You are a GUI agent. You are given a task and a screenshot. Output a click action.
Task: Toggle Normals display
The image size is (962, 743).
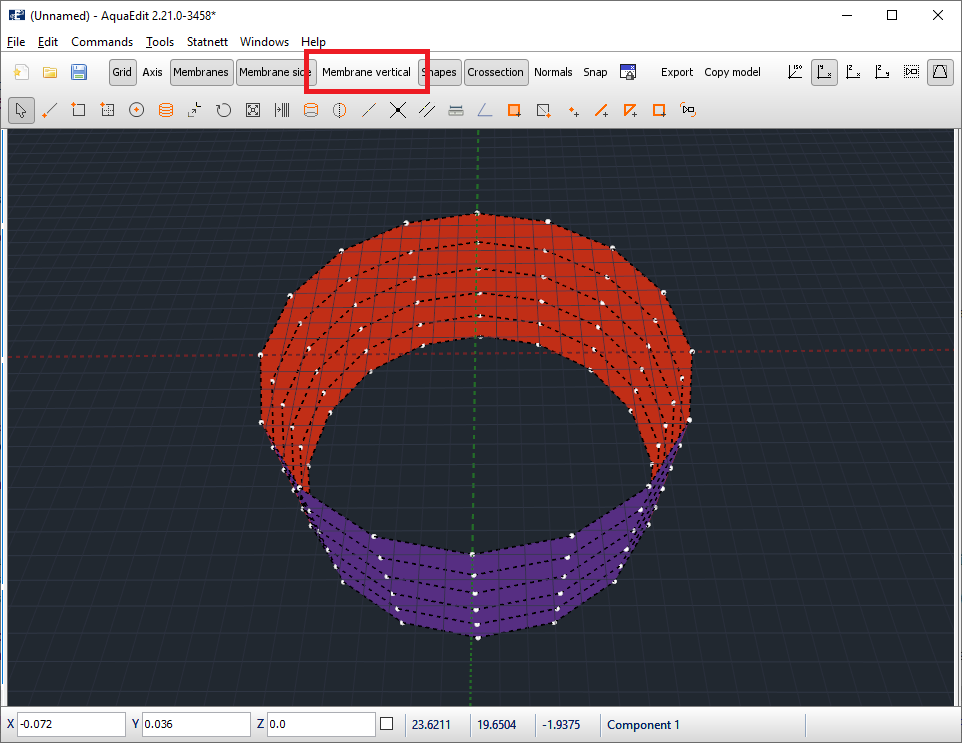[x=553, y=72]
